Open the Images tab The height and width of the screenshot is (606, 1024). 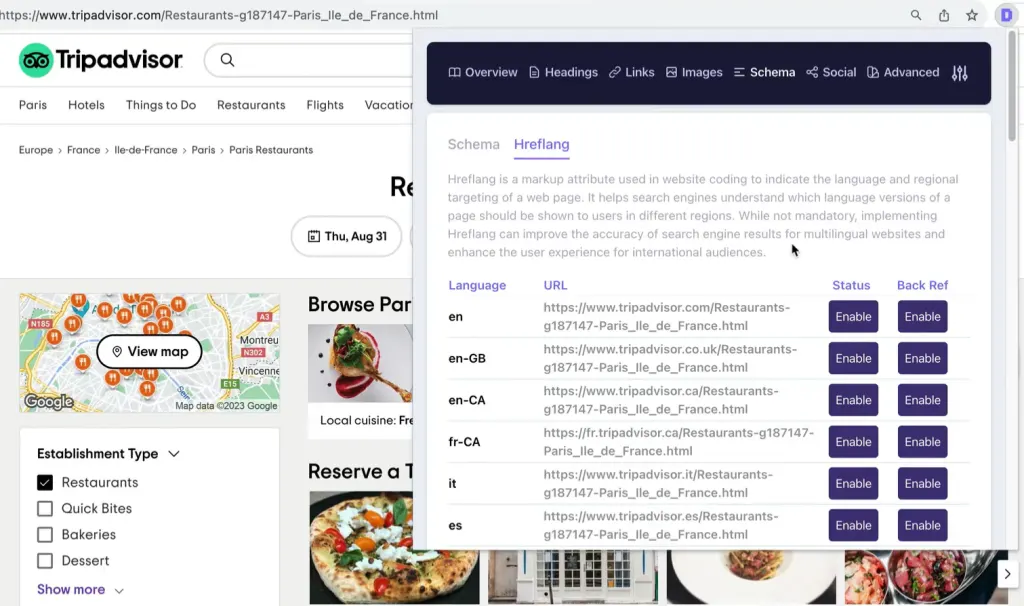(x=694, y=72)
